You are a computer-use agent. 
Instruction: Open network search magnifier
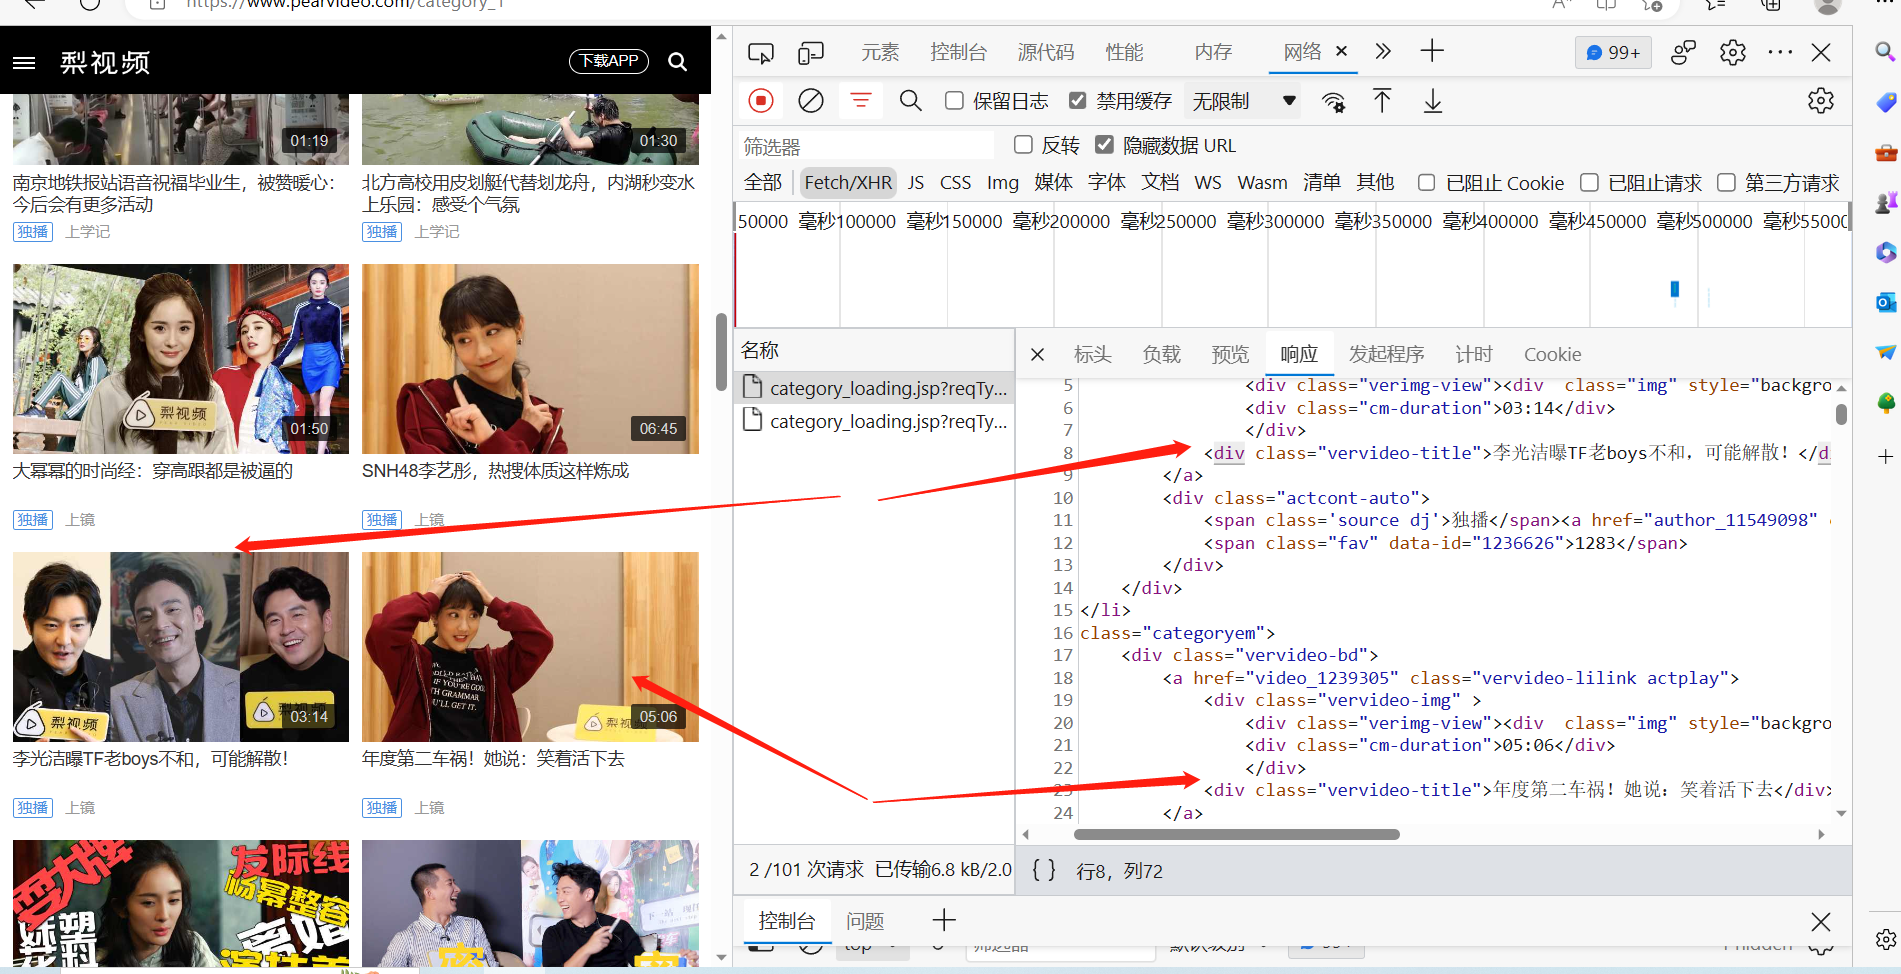(x=910, y=100)
